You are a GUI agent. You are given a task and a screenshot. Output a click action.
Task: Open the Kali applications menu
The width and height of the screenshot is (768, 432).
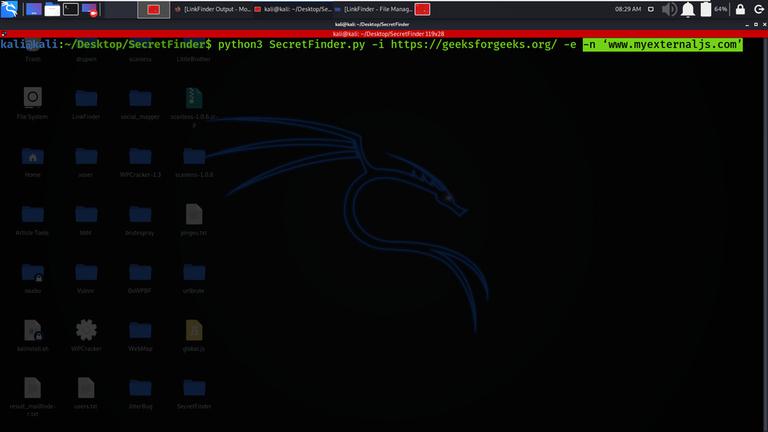click(9, 9)
